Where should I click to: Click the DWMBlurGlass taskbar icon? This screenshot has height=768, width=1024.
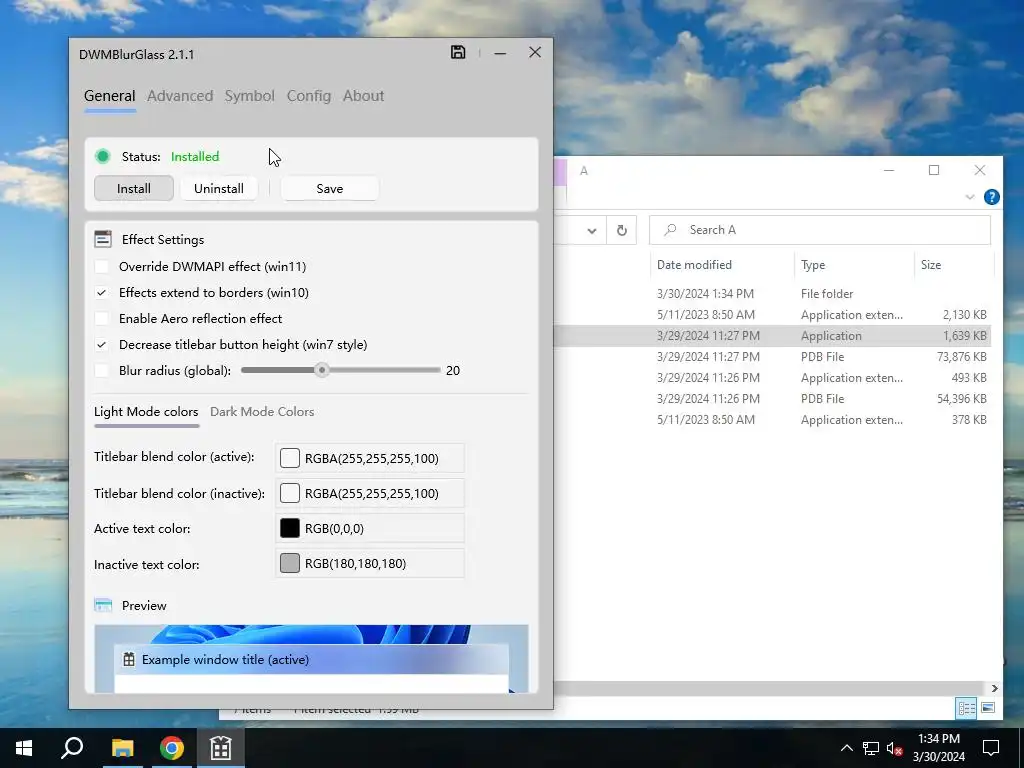221,748
